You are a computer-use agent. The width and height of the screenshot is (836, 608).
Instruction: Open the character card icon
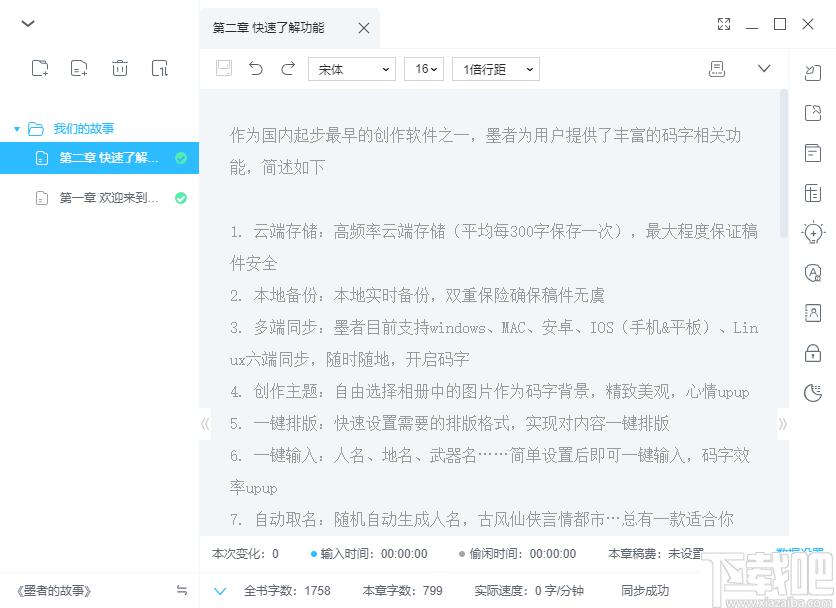click(813, 313)
